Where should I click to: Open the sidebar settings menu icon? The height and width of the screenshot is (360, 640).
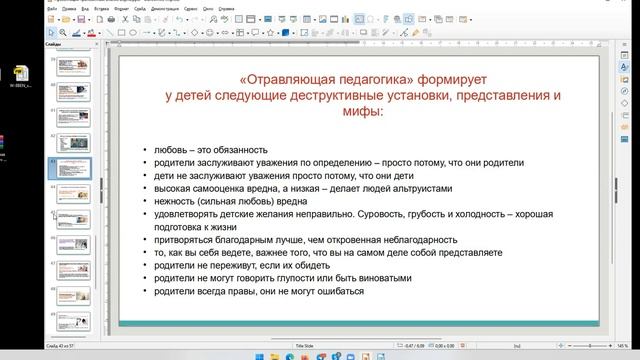click(624, 44)
